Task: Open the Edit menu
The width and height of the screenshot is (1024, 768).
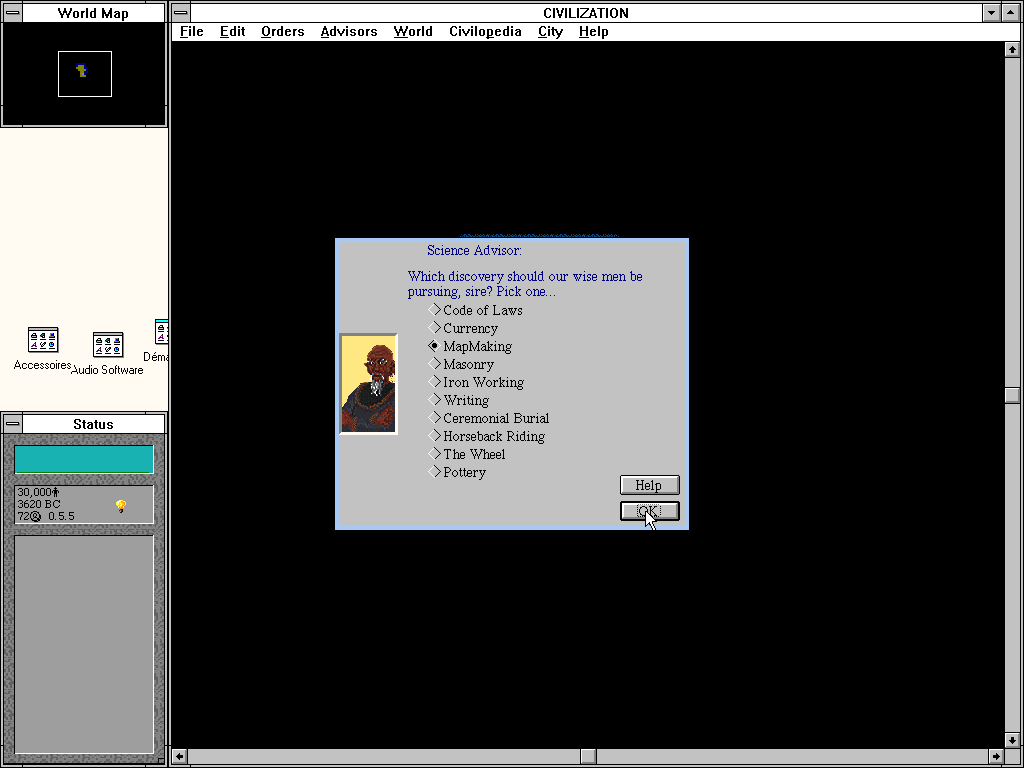Action: [232, 31]
